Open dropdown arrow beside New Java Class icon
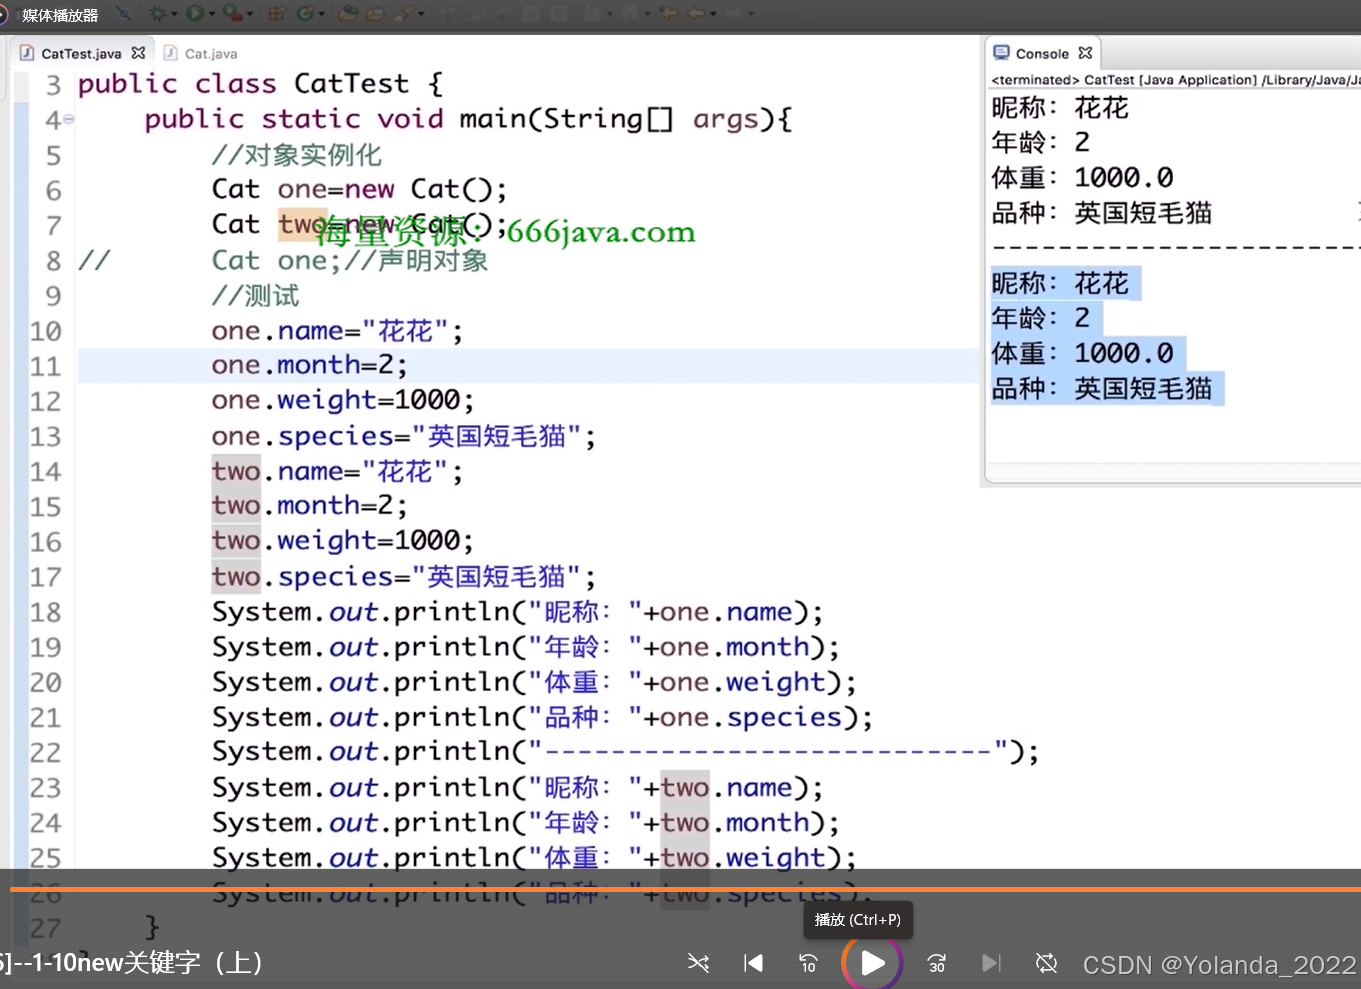This screenshot has width=1361, height=989. [321, 14]
